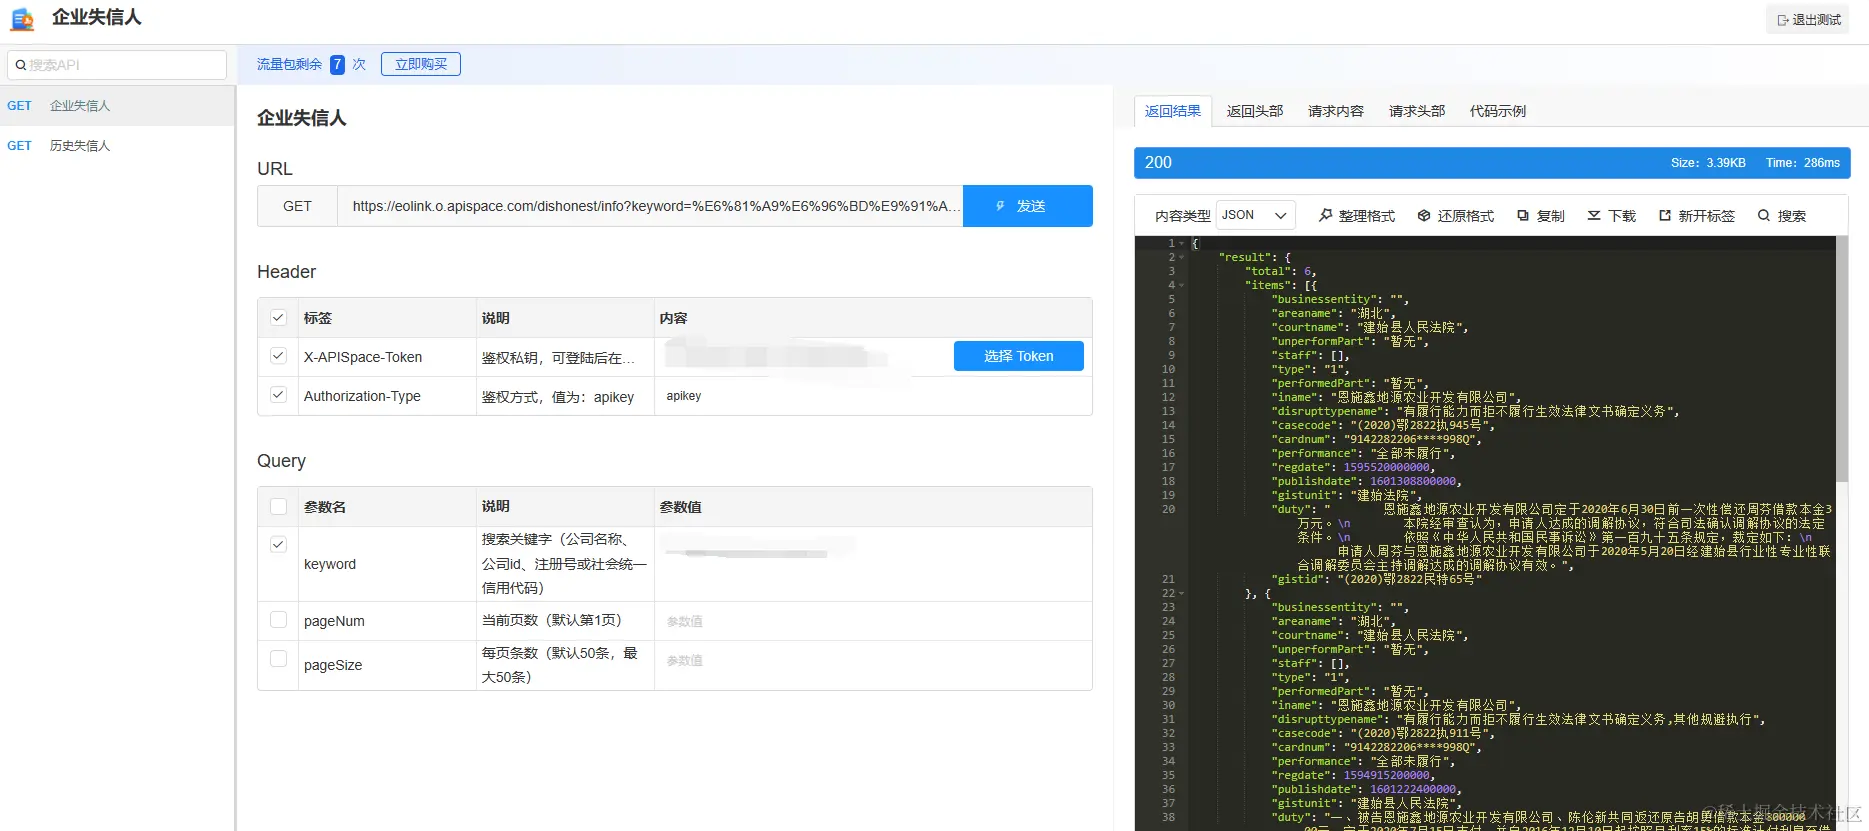Click the "Size: 3.39KB" text
This screenshot has width=1869, height=831.
tap(1708, 163)
